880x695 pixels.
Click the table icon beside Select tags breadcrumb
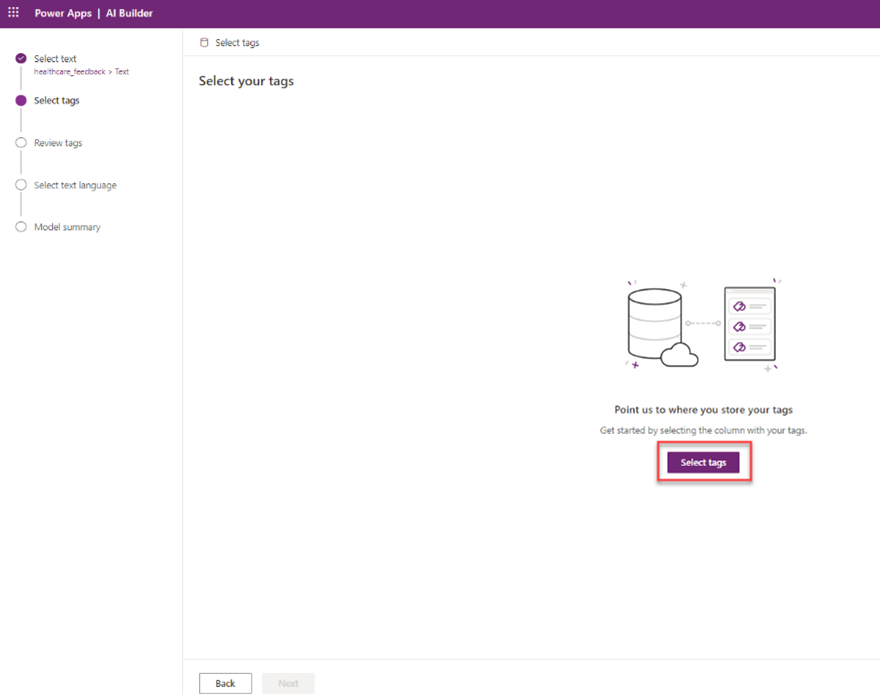pos(203,42)
